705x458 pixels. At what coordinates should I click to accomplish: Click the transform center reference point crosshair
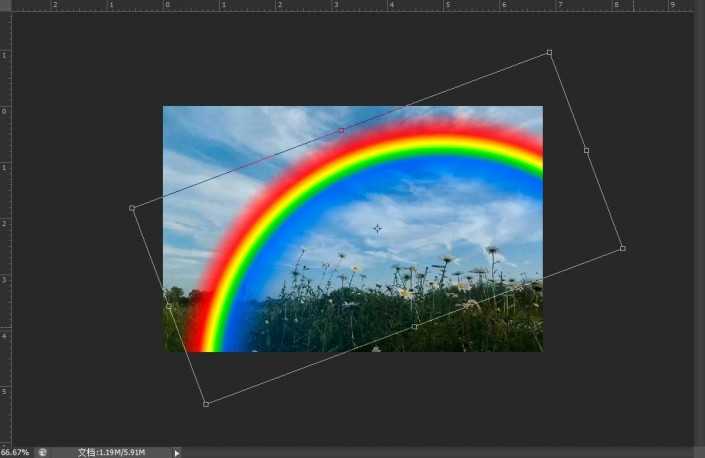coord(377,228)
